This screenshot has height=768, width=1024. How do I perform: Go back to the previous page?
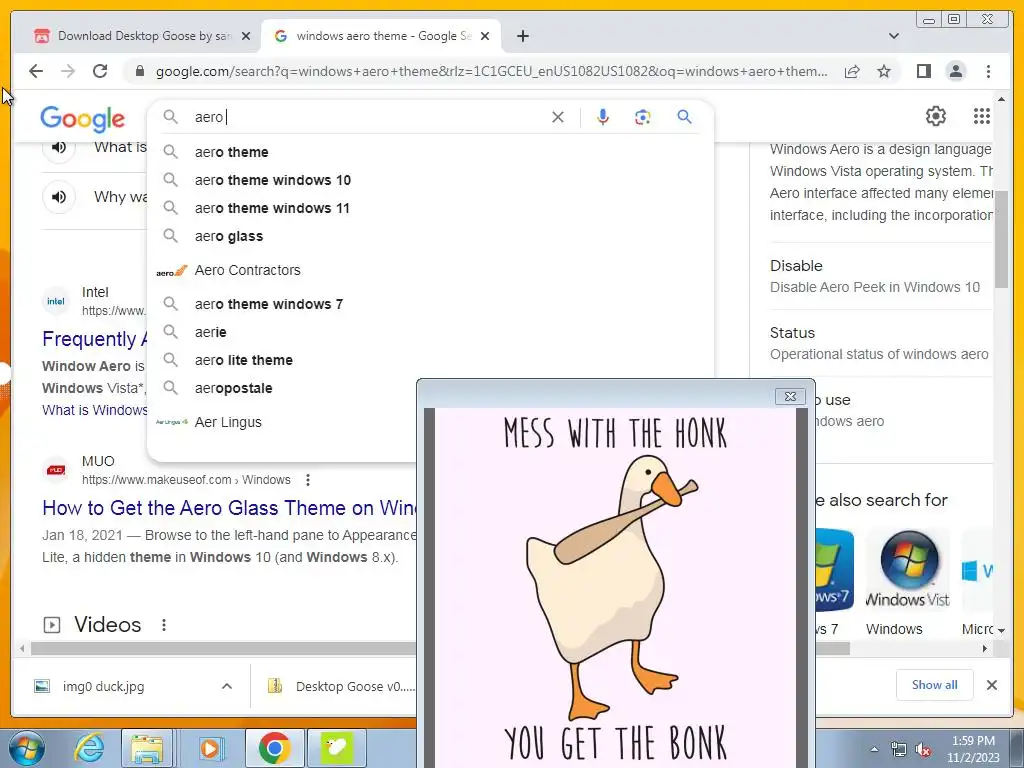tap(36, 71)
